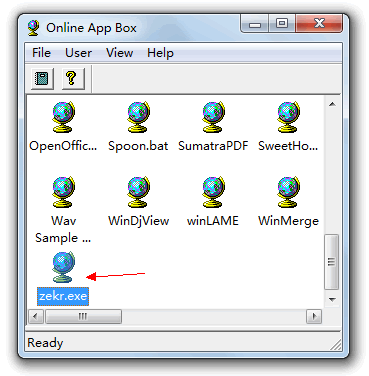Click the yellow question mark help button
Screen dimensions: 369x376
pyautogui.click(x=73, y=79)
